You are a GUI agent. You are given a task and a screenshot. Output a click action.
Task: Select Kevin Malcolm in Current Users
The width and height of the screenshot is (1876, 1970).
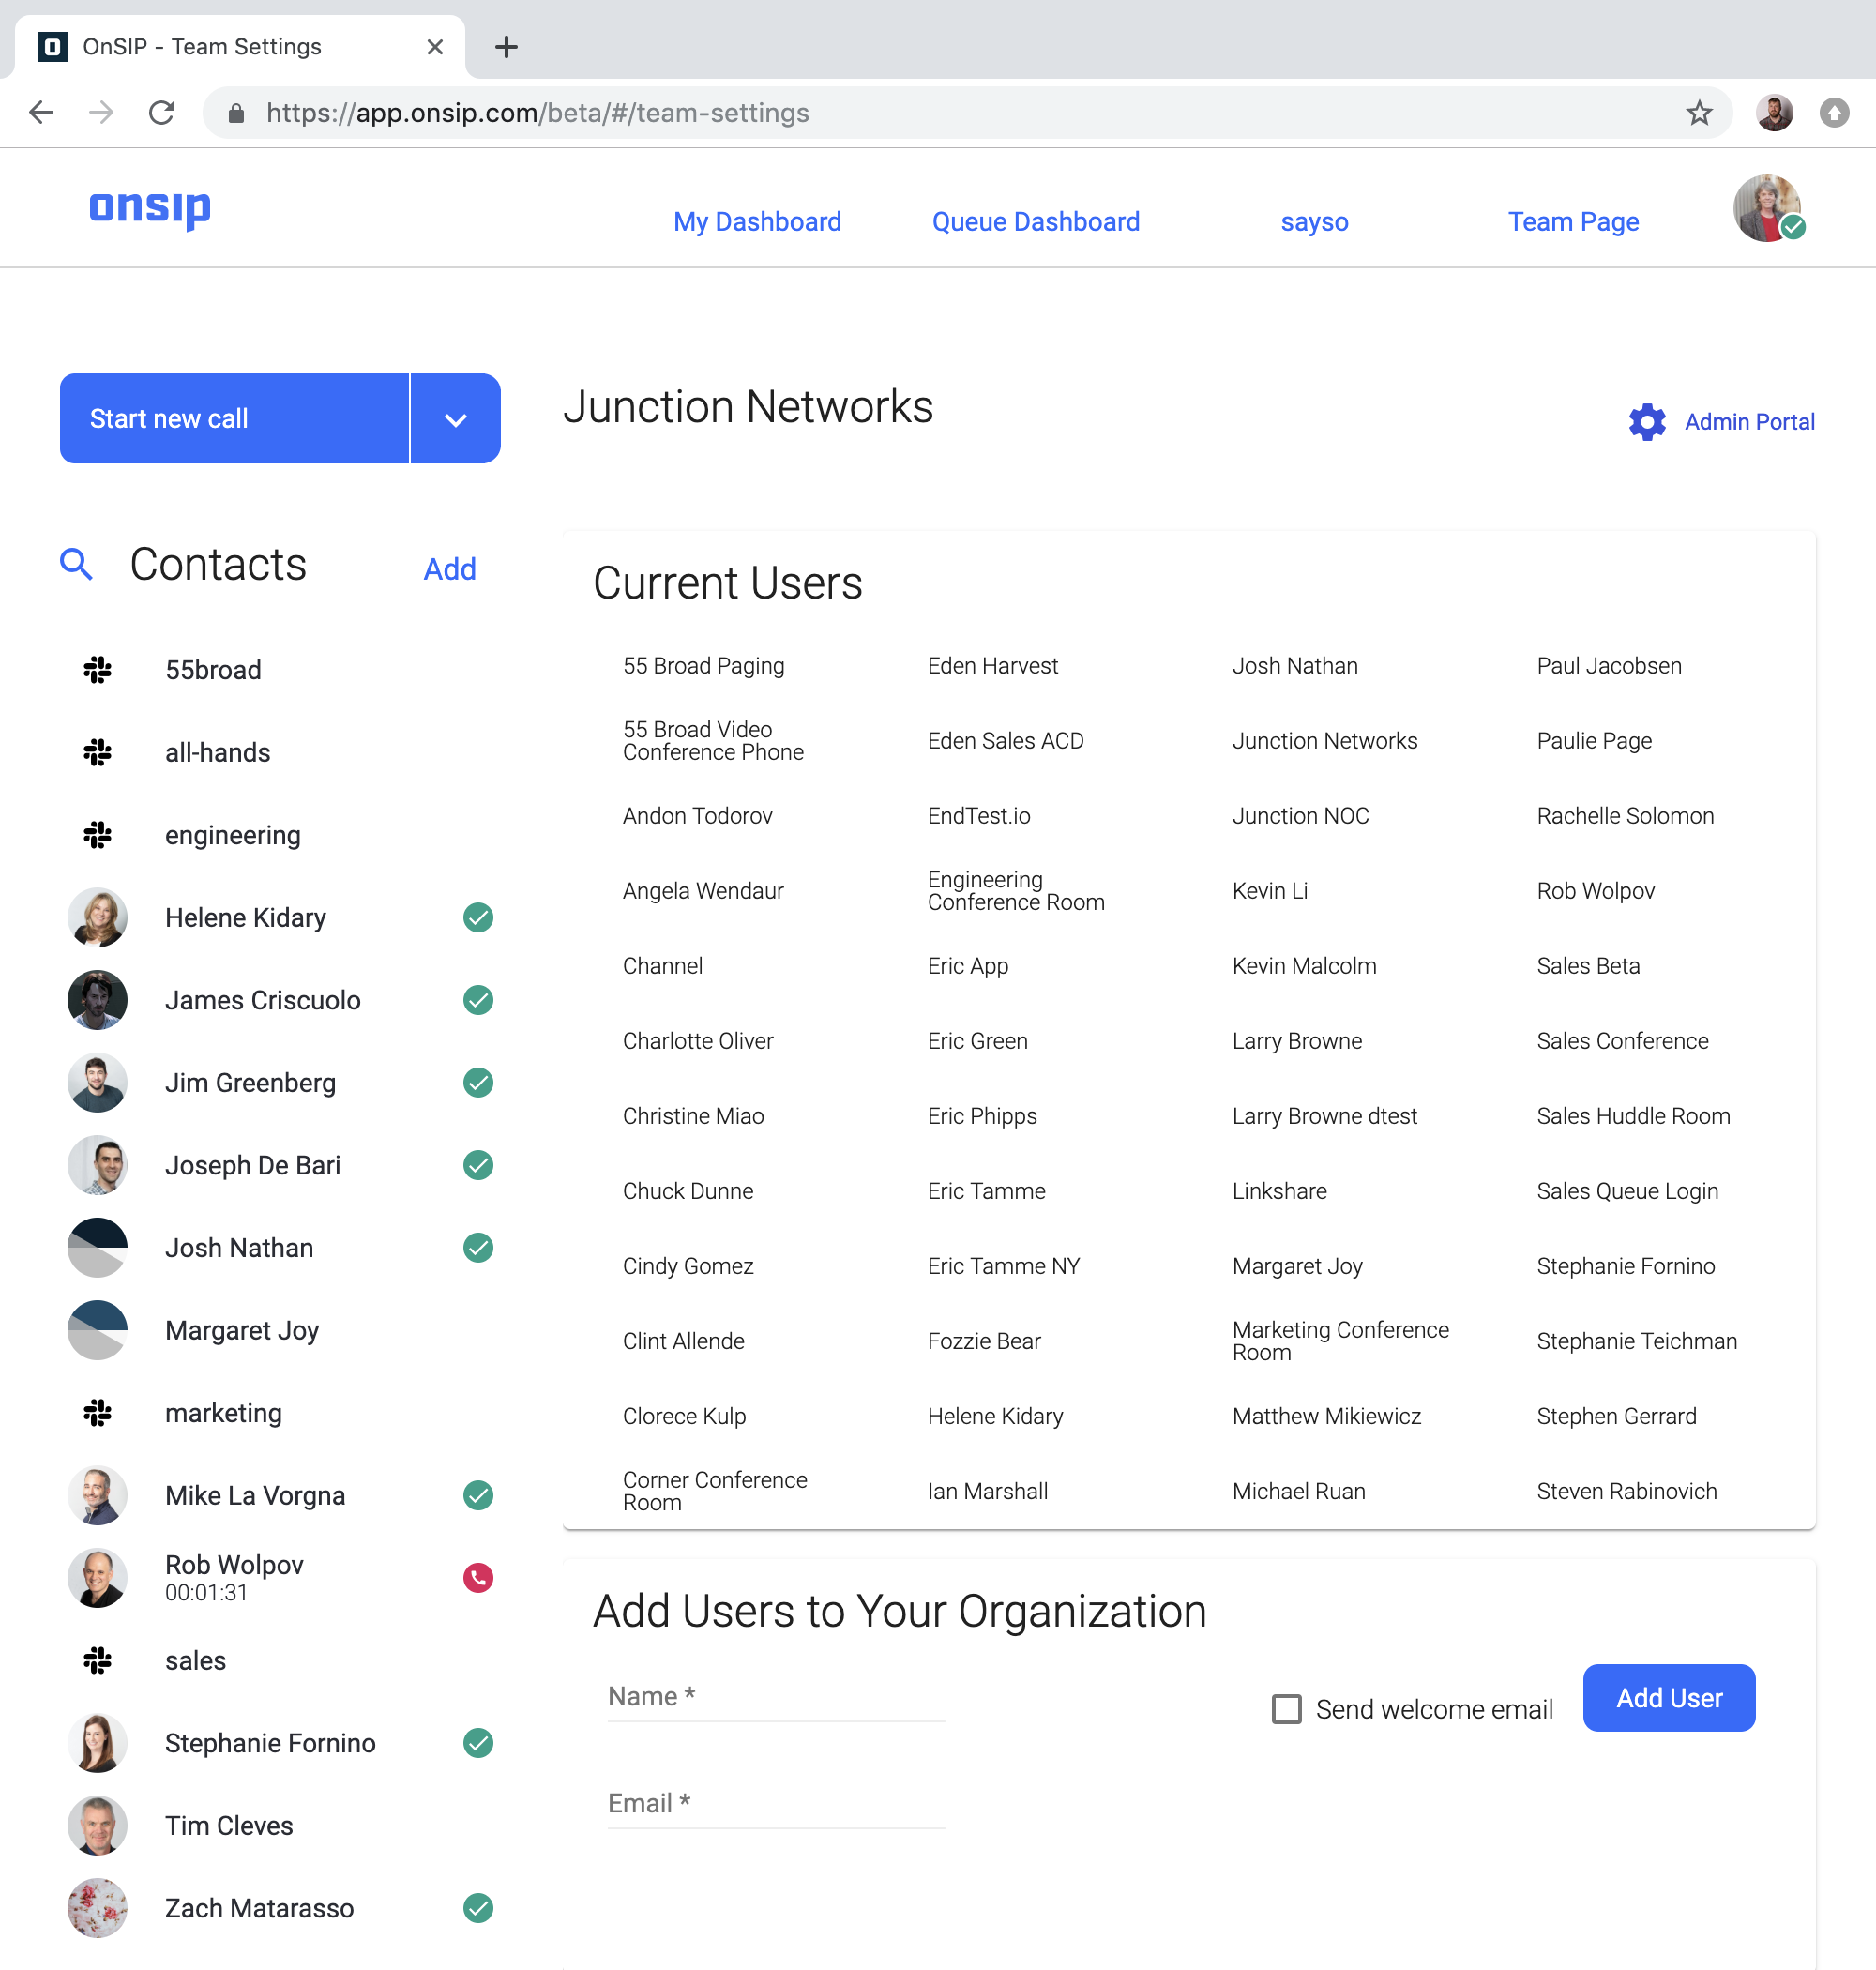1304,966
